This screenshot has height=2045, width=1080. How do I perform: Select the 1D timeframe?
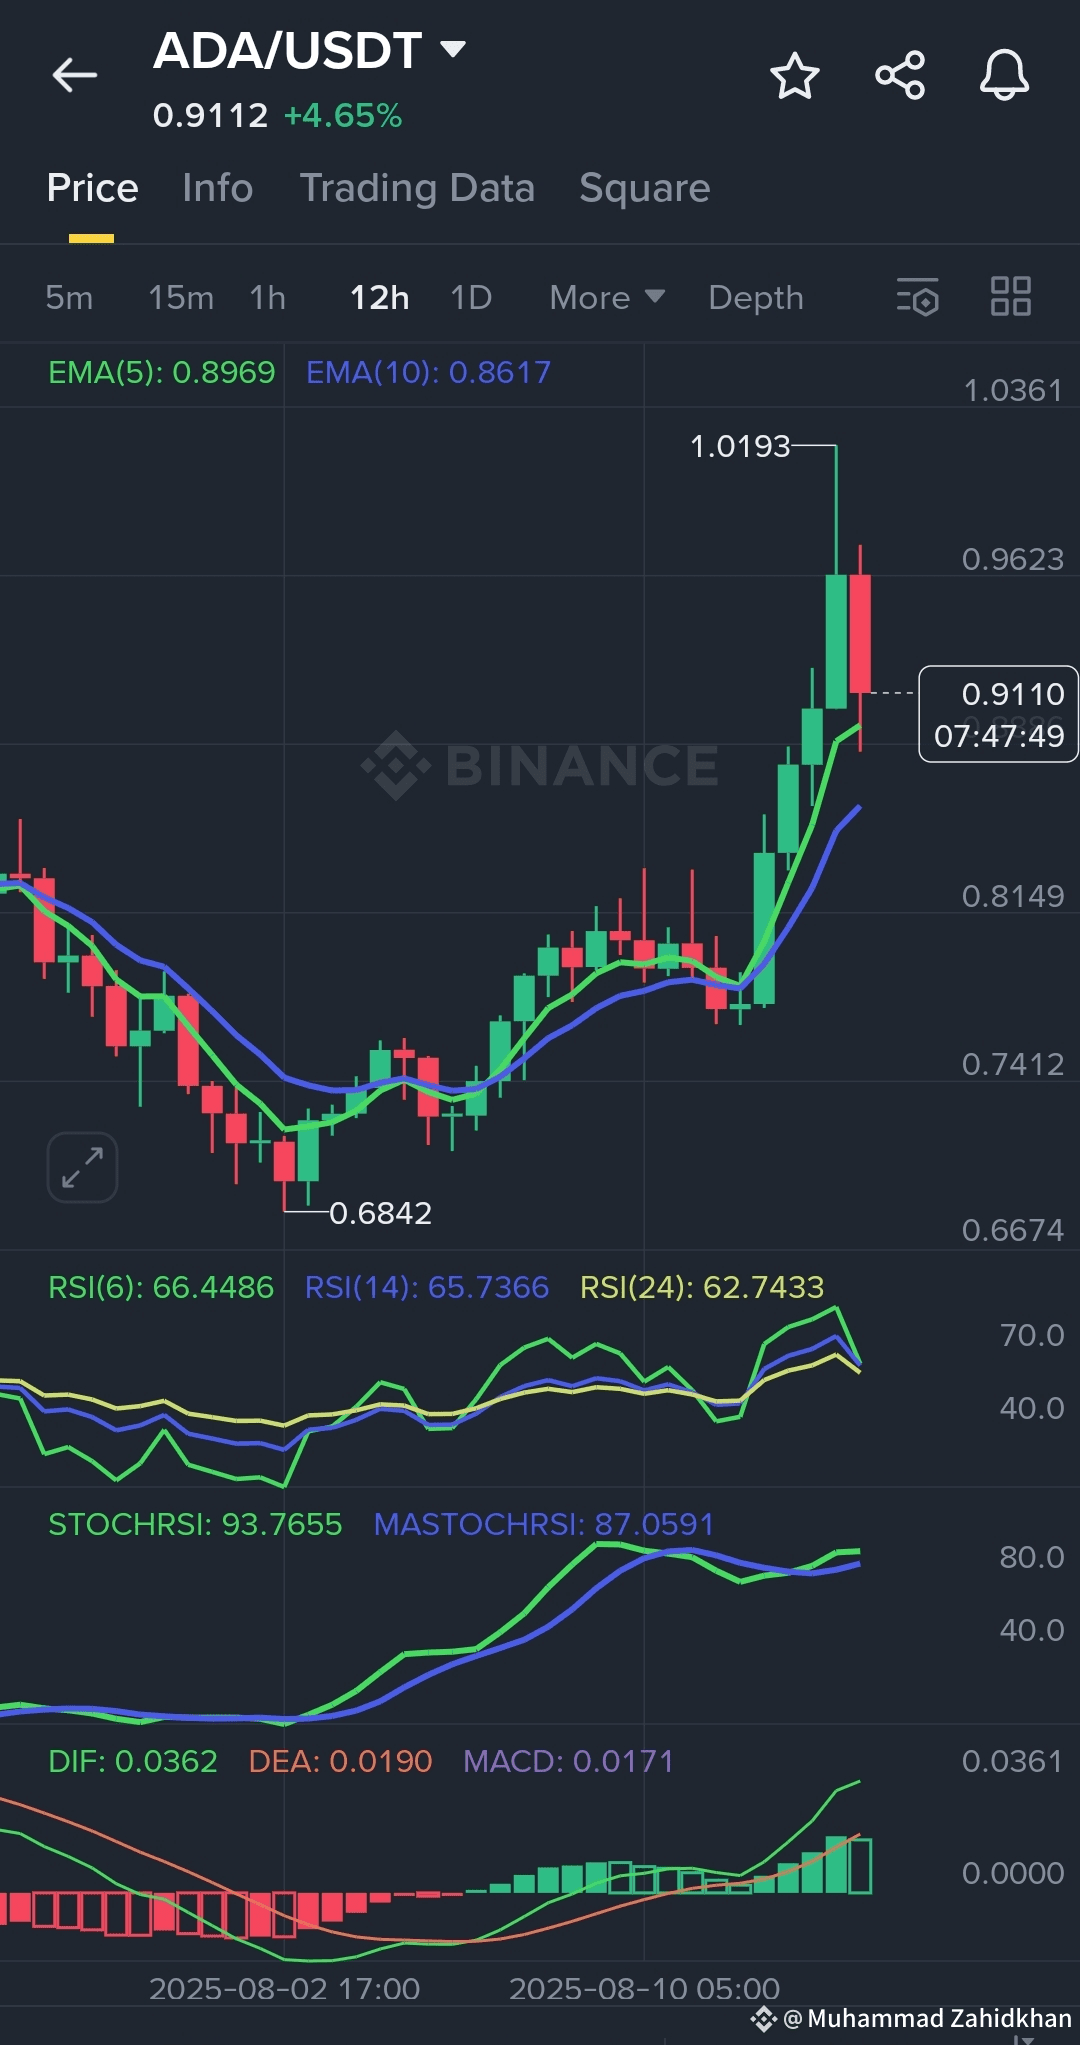click(471, 297)
